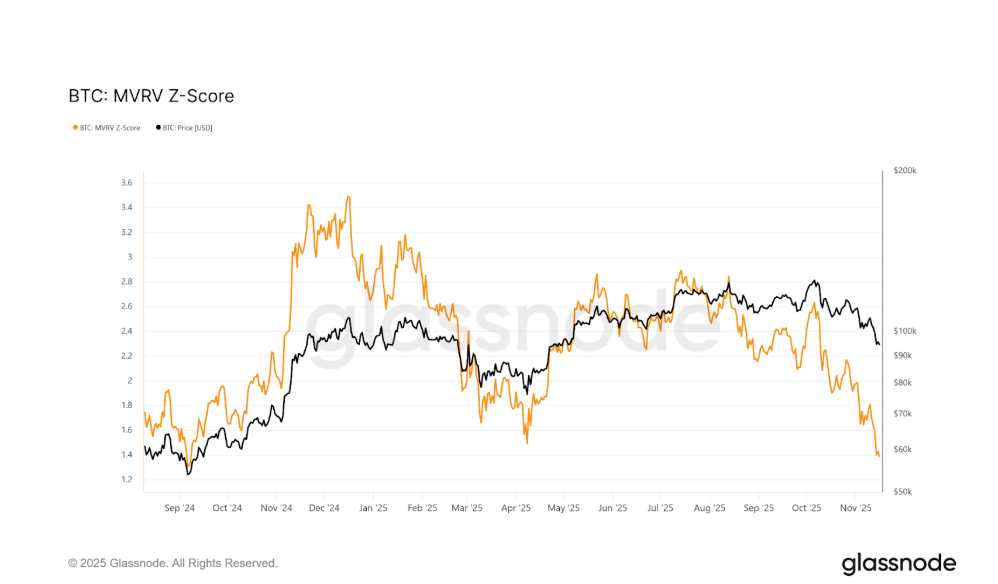
Task: Toggle the BTC: Price [USD] legend entry
Action: 187,128
